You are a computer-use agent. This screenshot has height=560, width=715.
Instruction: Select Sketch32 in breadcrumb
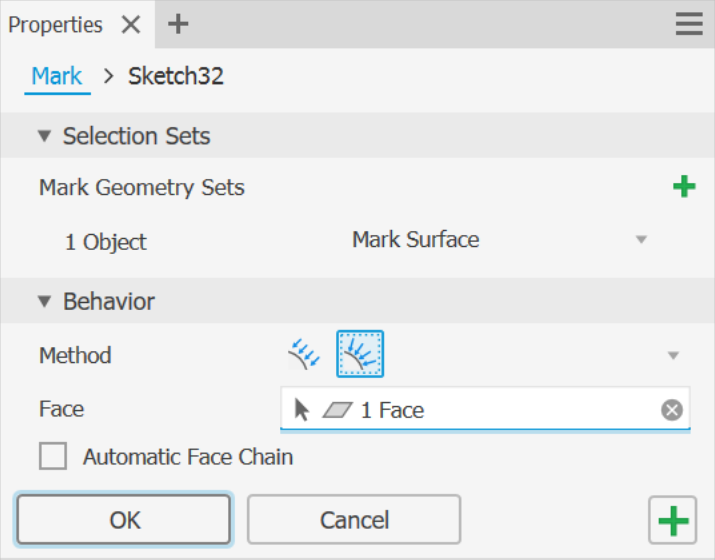[176, 76]
